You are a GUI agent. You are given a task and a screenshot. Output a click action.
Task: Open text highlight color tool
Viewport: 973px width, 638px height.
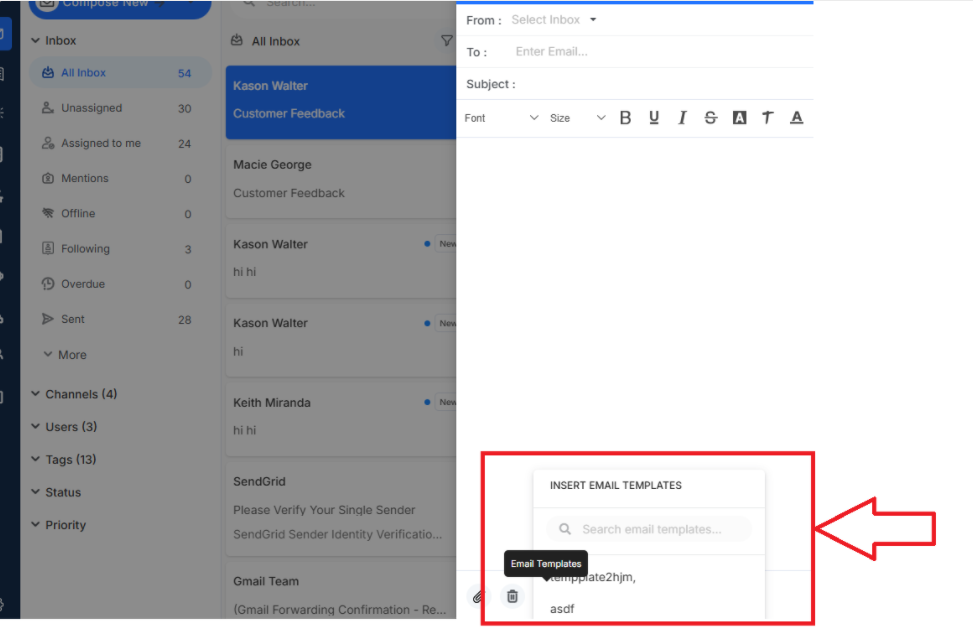coord(739,118)
